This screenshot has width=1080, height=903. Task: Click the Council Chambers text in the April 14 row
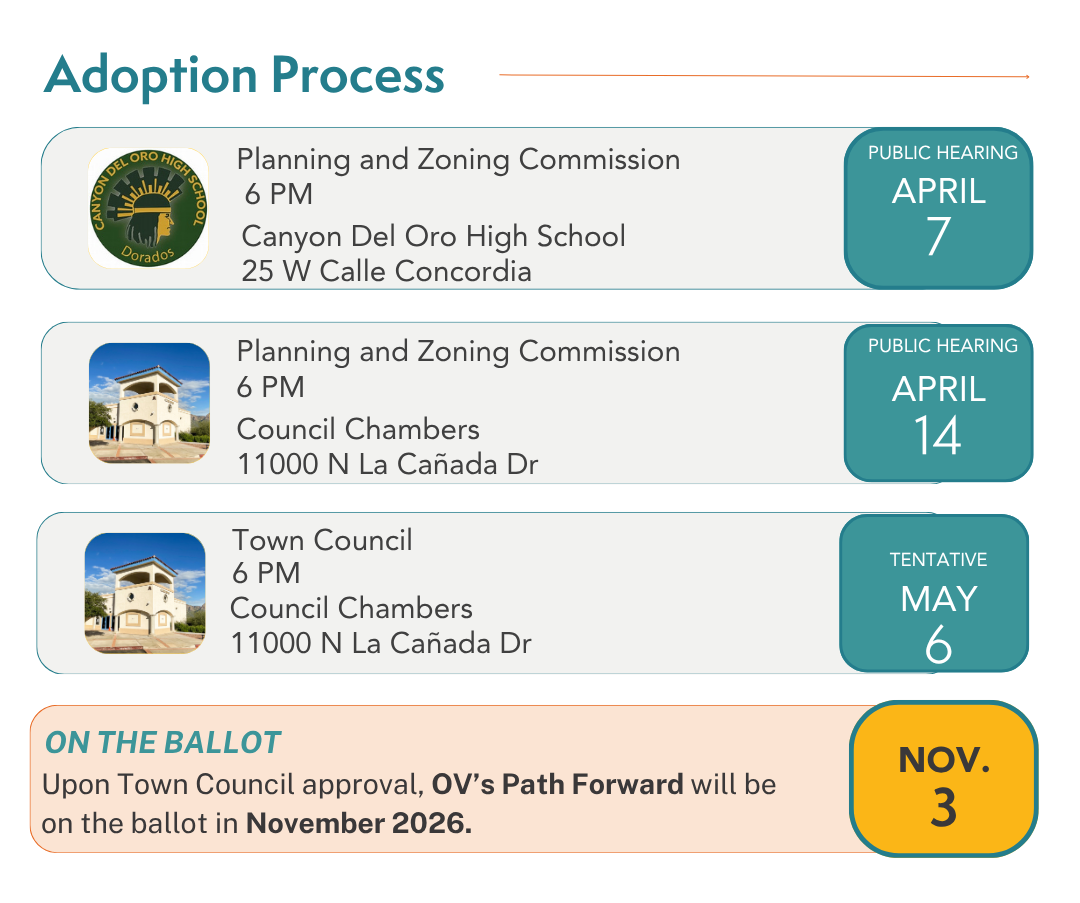(358, 429)
